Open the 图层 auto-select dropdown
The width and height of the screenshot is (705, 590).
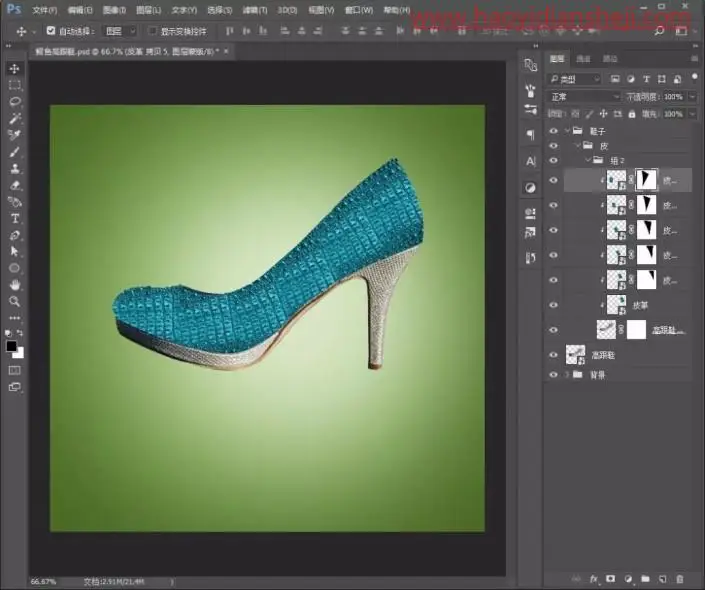pyautogui.click(x=120, y=31)
